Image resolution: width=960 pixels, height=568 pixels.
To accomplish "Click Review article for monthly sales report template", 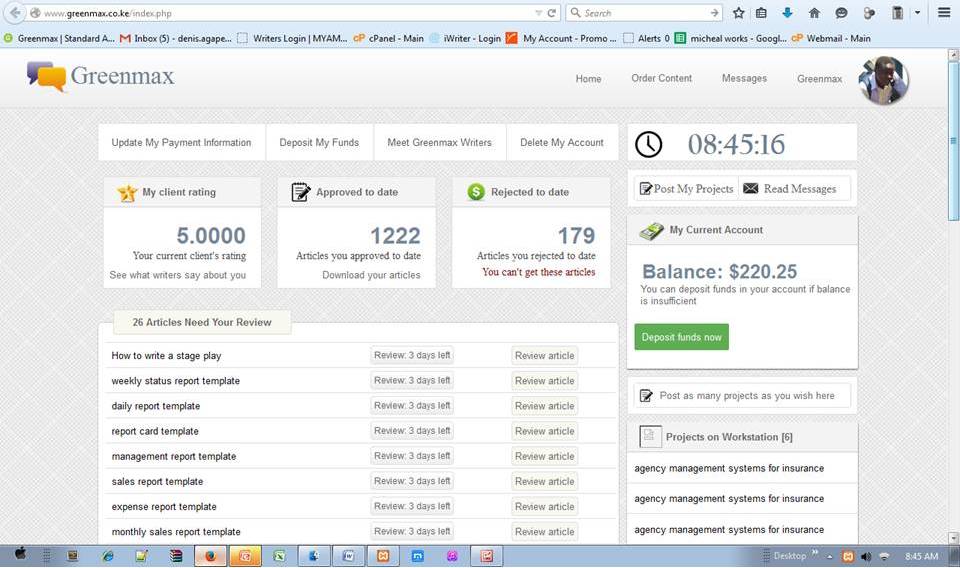I will [544, 532].
